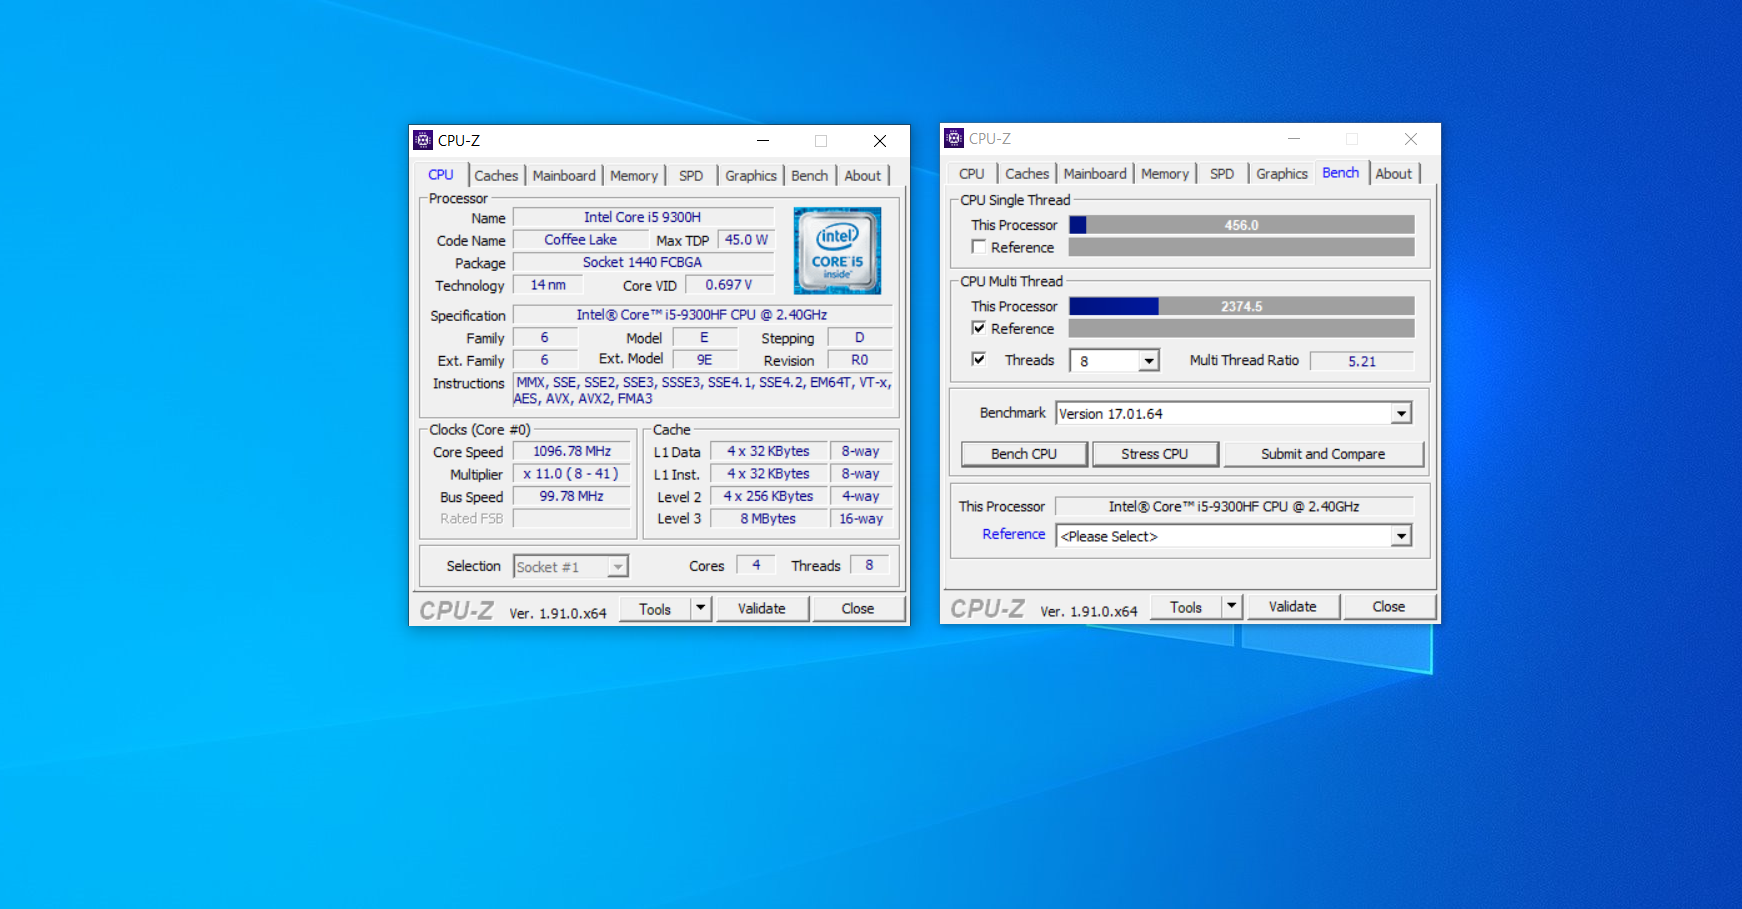Click the Multi Thread Ratio value 5.21
This screenshot has height=909, width=1742.
click(x=1362, y=361)
